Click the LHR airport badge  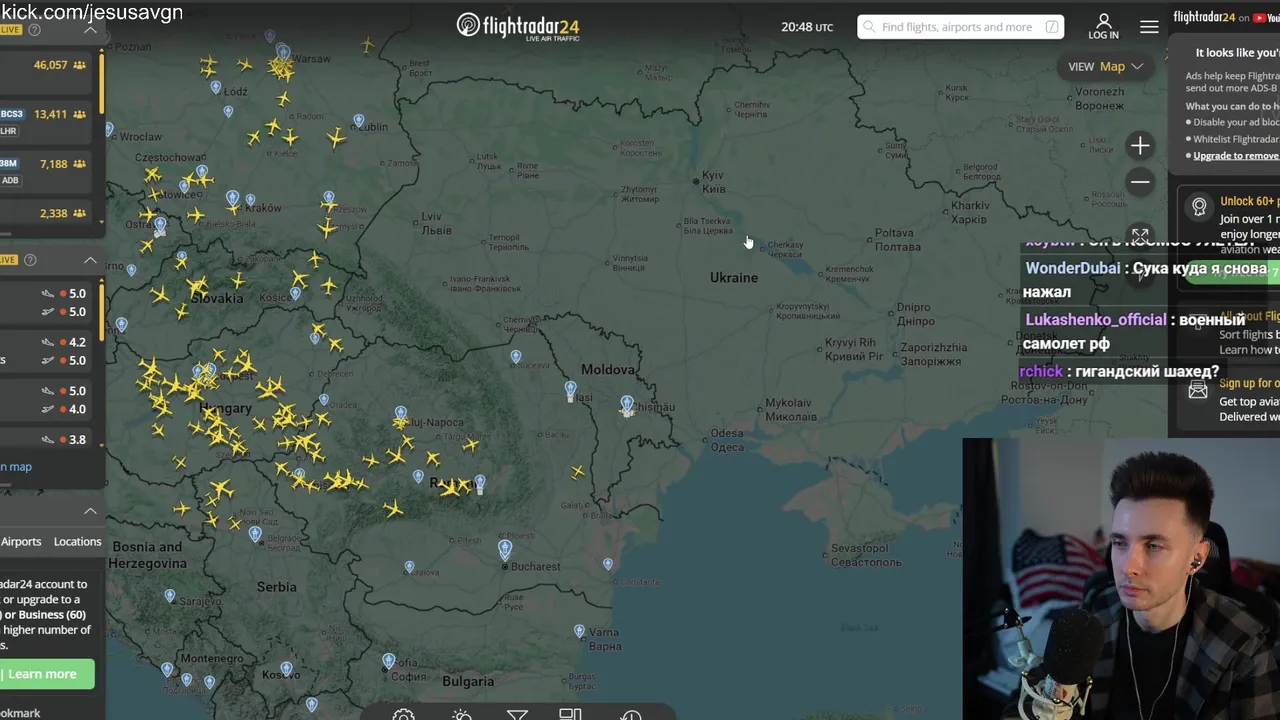coord(9,131)
